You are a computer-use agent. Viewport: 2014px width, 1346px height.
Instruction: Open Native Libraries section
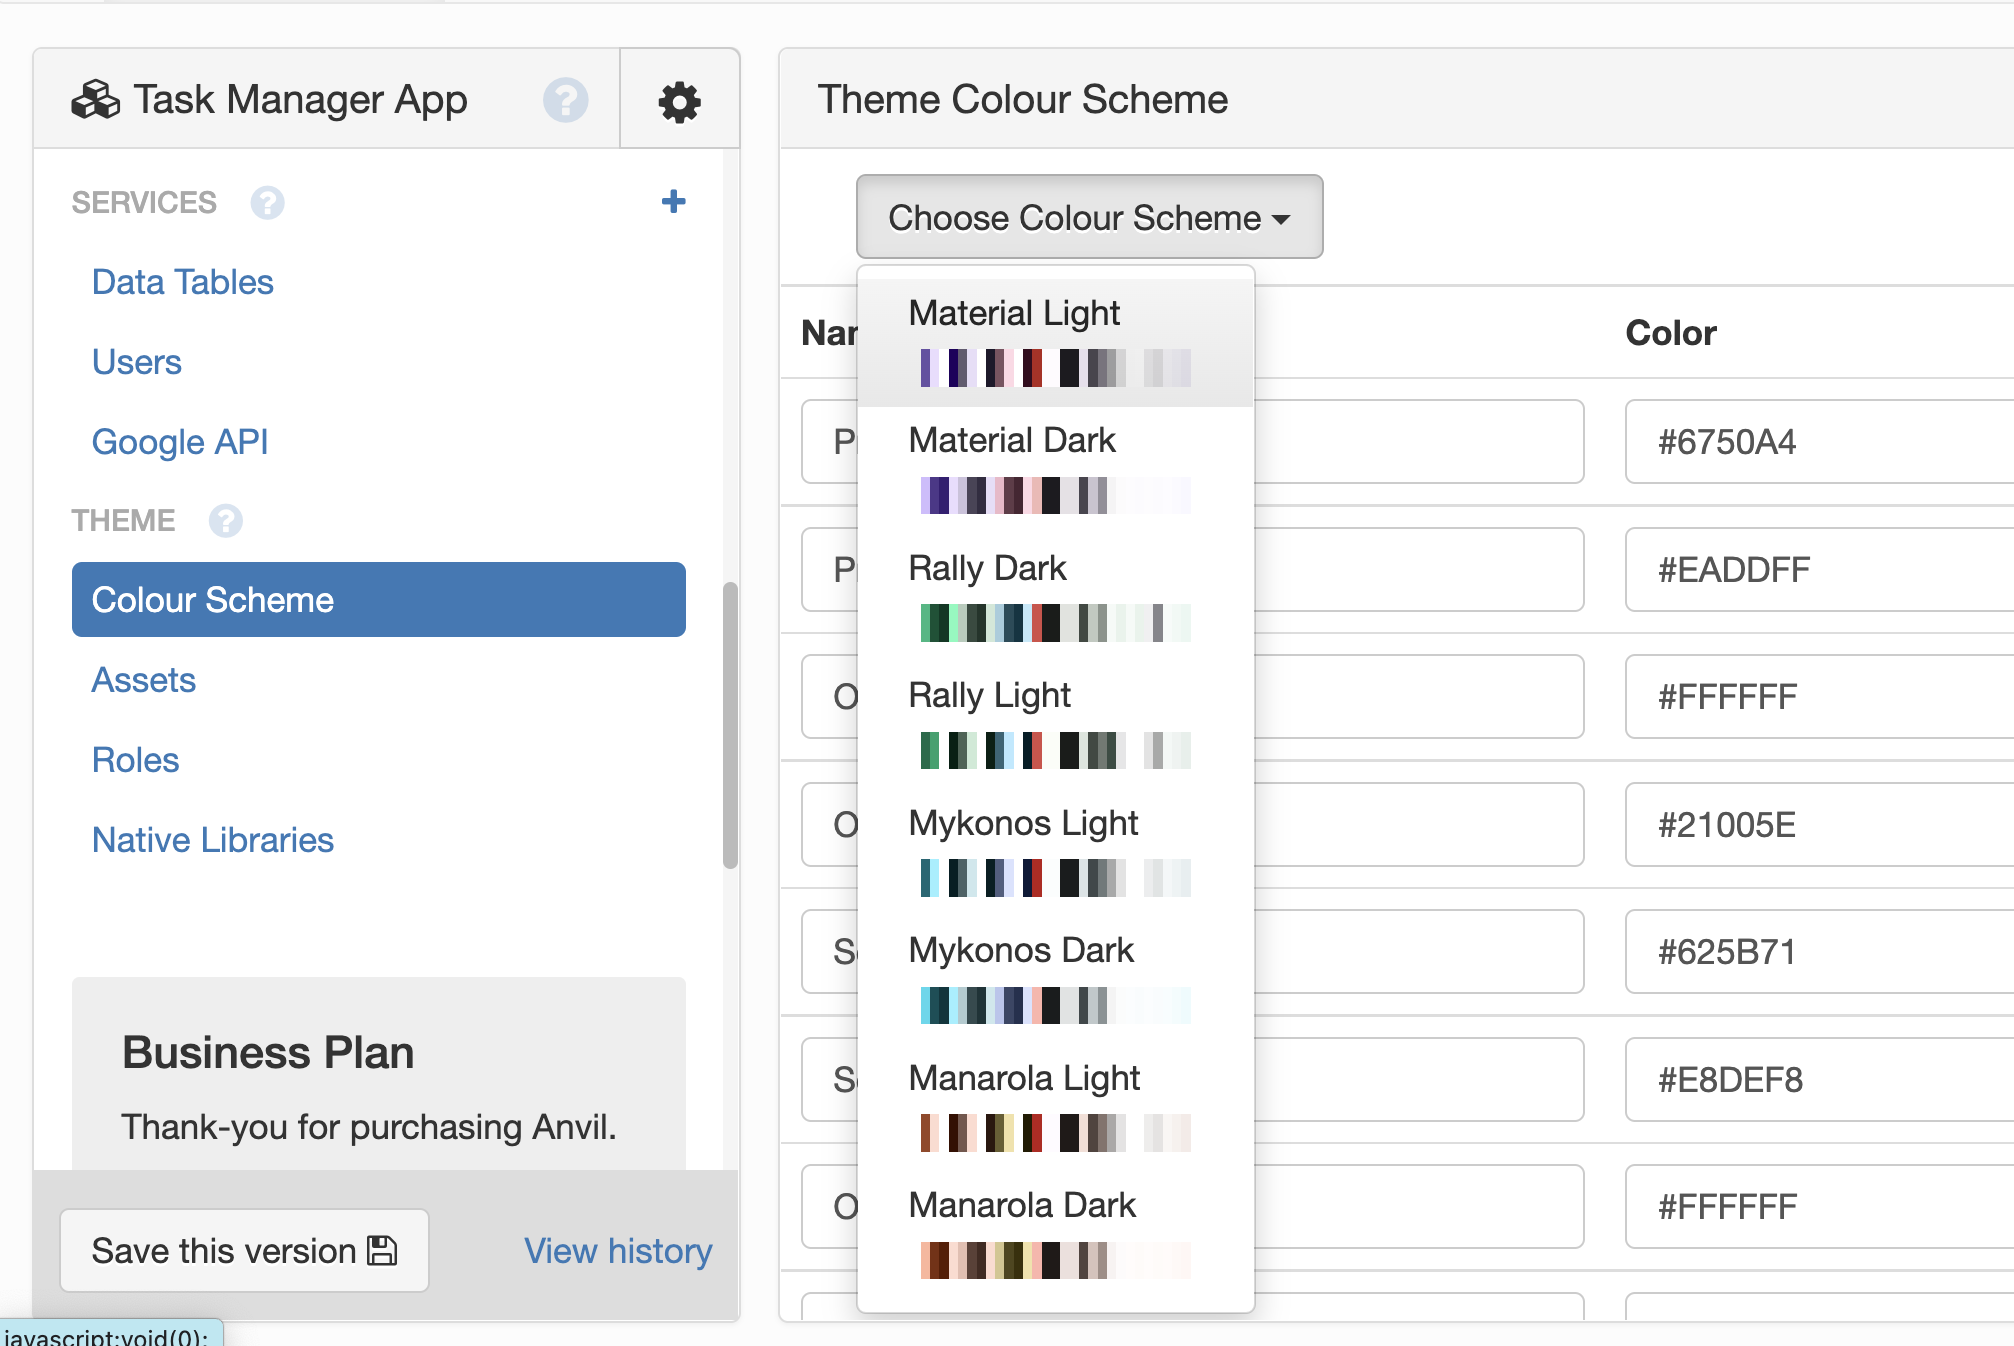[213, 840]
